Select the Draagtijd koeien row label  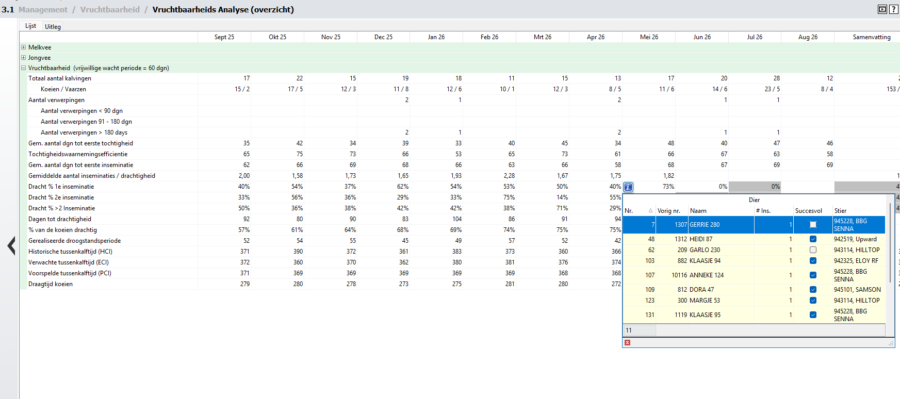51,284
